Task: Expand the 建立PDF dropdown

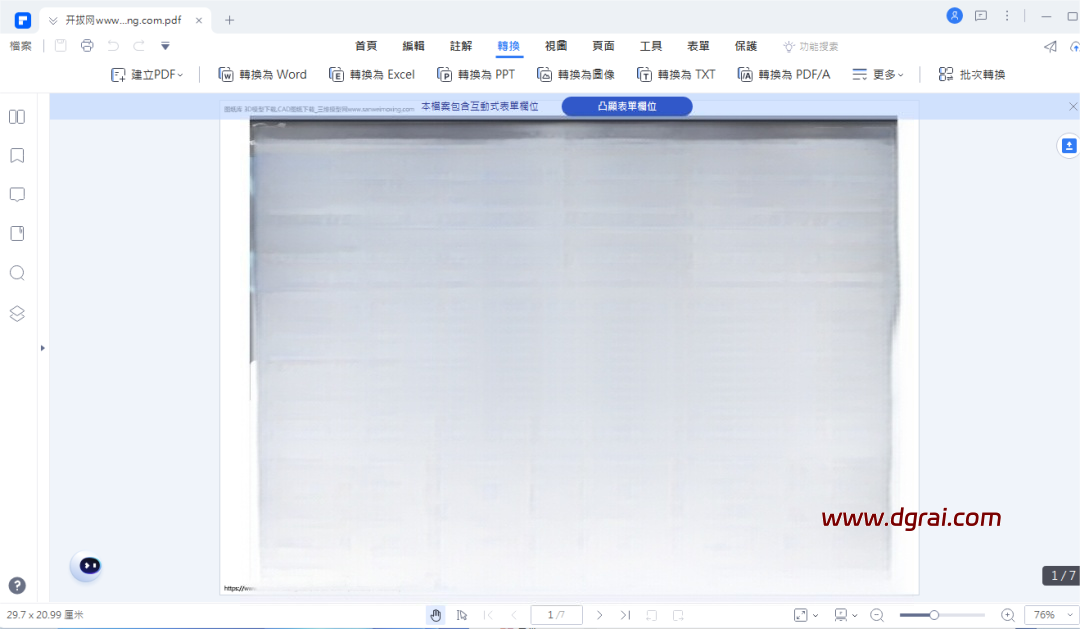Action: point(147,74)
